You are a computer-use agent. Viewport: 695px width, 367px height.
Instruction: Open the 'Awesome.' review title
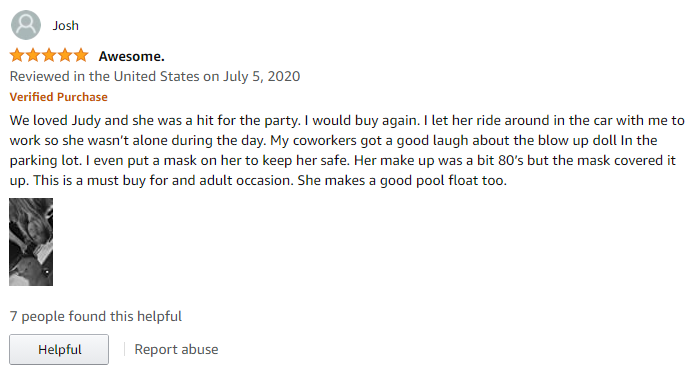131,56
